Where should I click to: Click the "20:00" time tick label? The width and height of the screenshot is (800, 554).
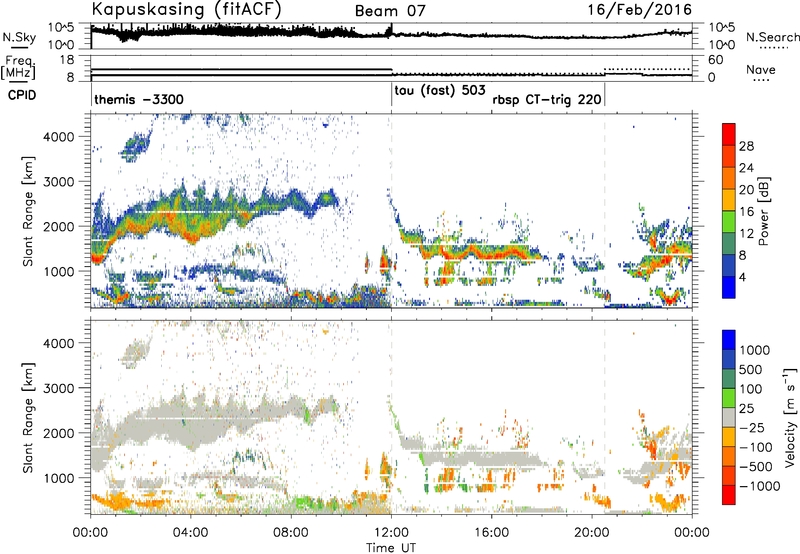coord(592,533)
